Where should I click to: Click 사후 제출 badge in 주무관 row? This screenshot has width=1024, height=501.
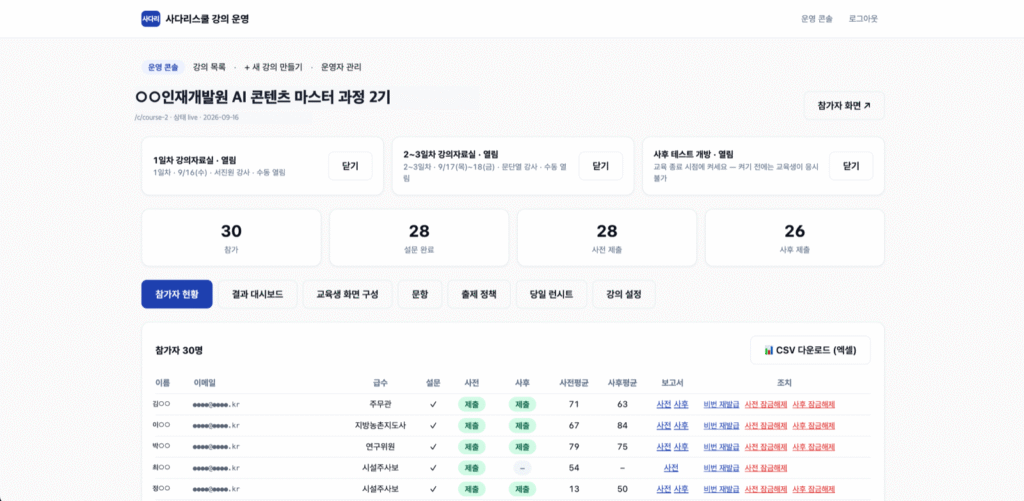coord(522,404)
